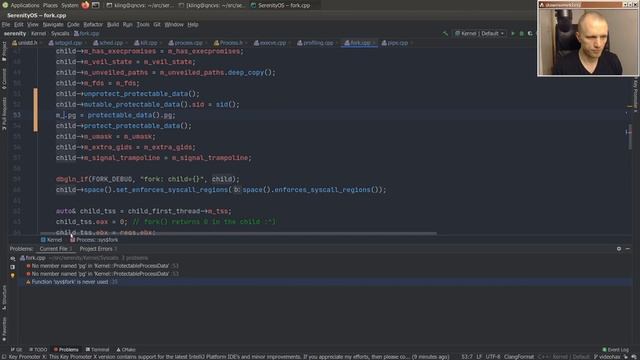This screenshot has height=360, width=640.
Task: Open the File menu
Action: pos(6,24)
